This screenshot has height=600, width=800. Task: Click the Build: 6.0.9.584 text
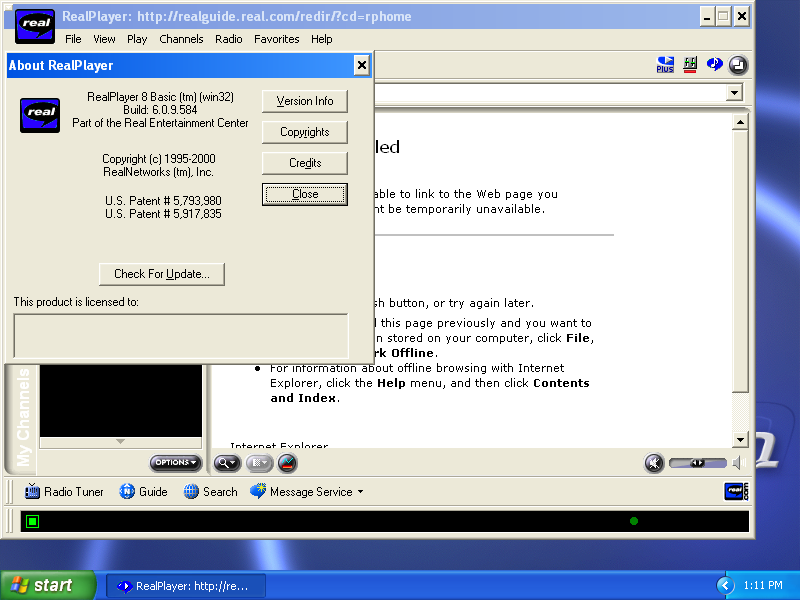click(x=160, y=110)
